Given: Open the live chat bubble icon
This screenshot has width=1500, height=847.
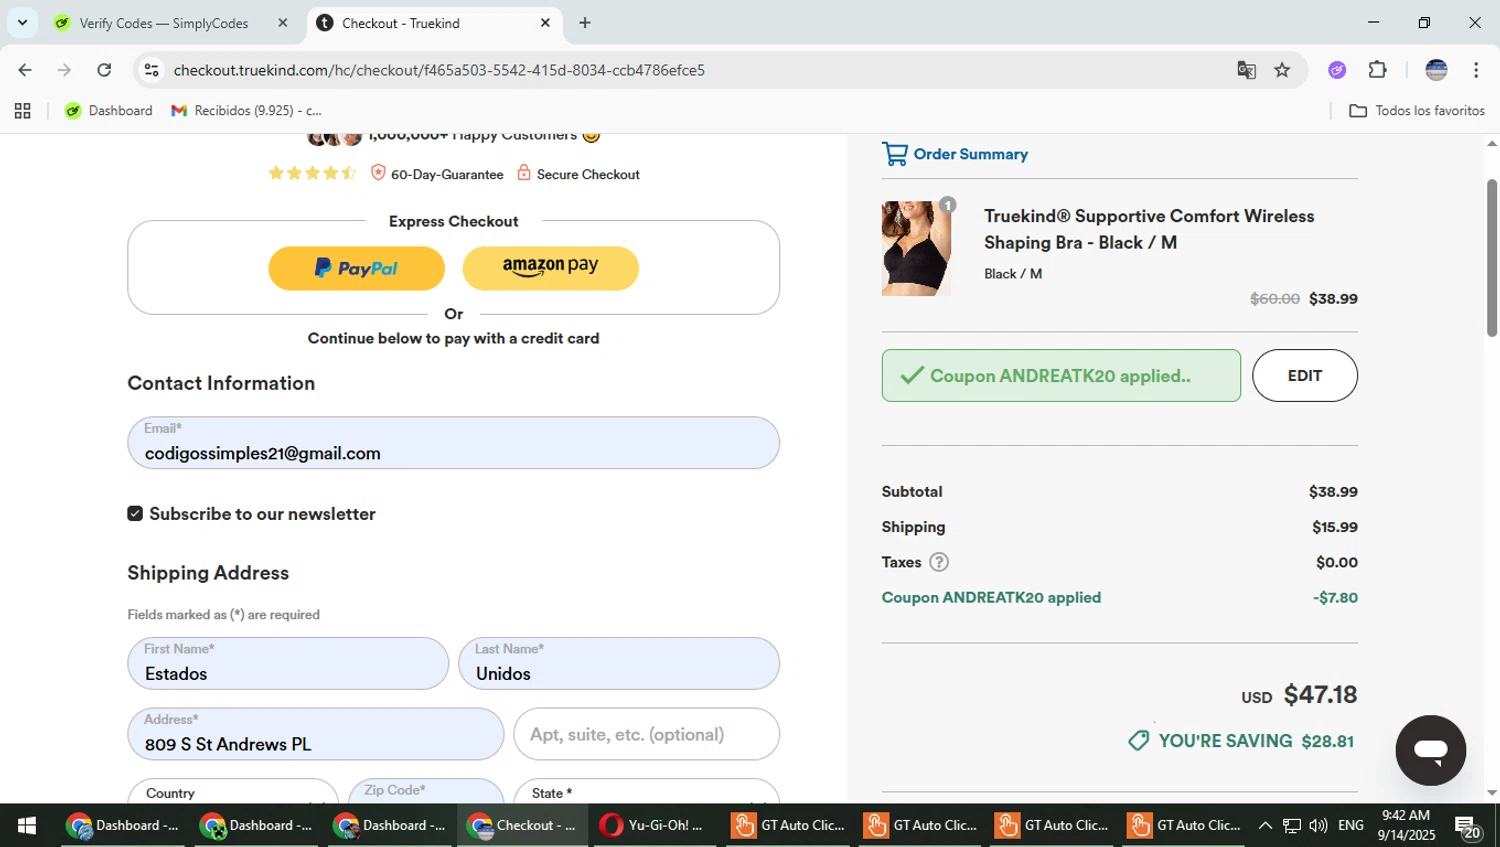Looking at the screenshot, I should (1430, 750).
